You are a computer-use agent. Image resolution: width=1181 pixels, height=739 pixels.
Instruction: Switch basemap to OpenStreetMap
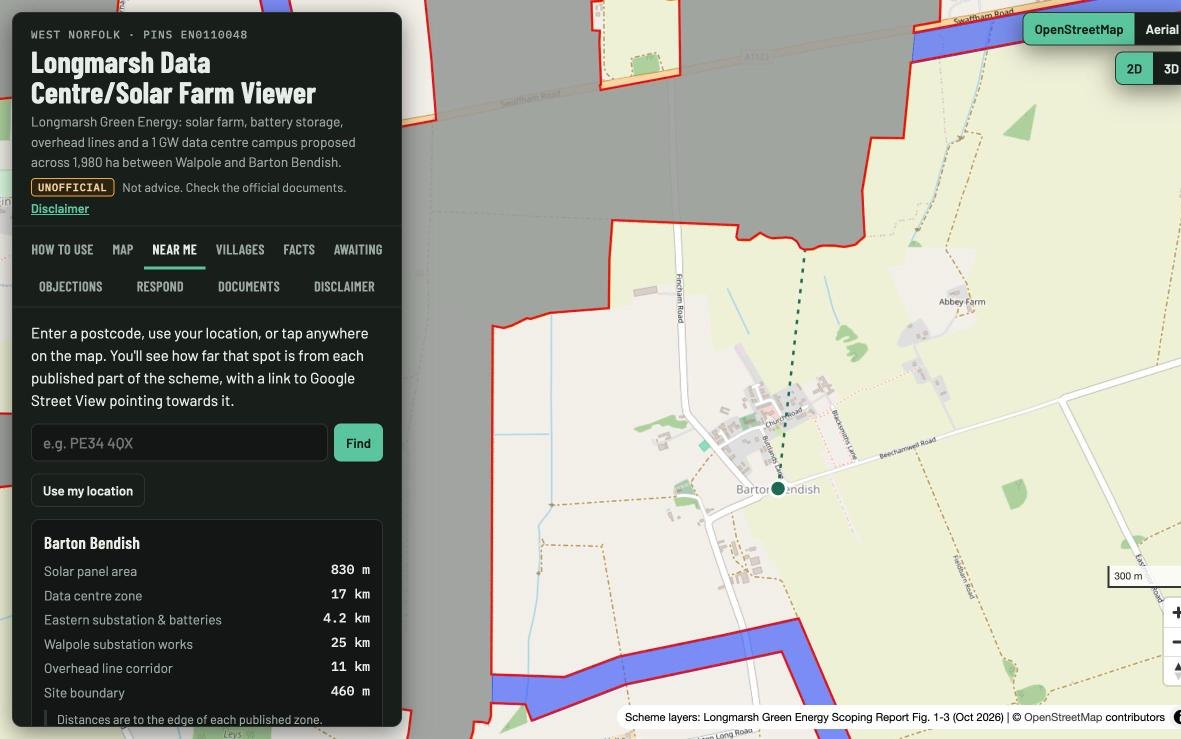point(1079,29)
